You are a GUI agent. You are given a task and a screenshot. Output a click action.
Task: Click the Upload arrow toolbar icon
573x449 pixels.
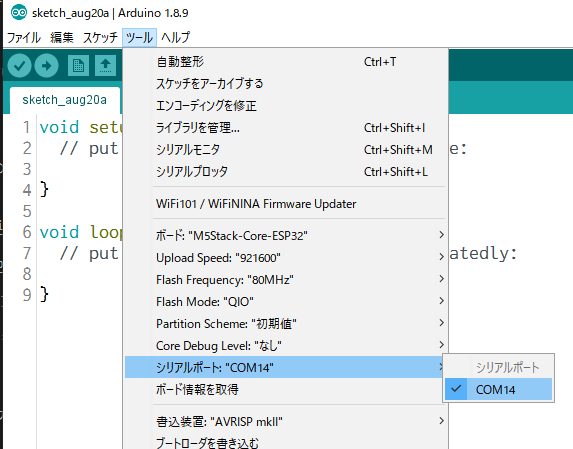coord(46,66)
